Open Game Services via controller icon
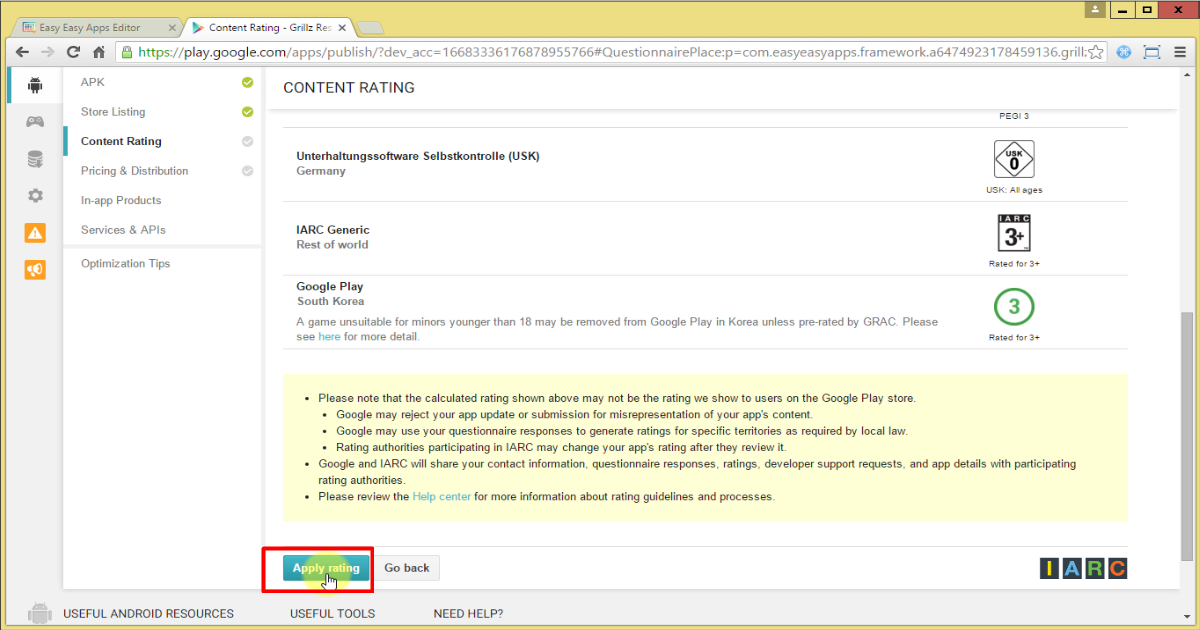The height and width of the screenshot is (630, 1200). [x=33, y=121]
